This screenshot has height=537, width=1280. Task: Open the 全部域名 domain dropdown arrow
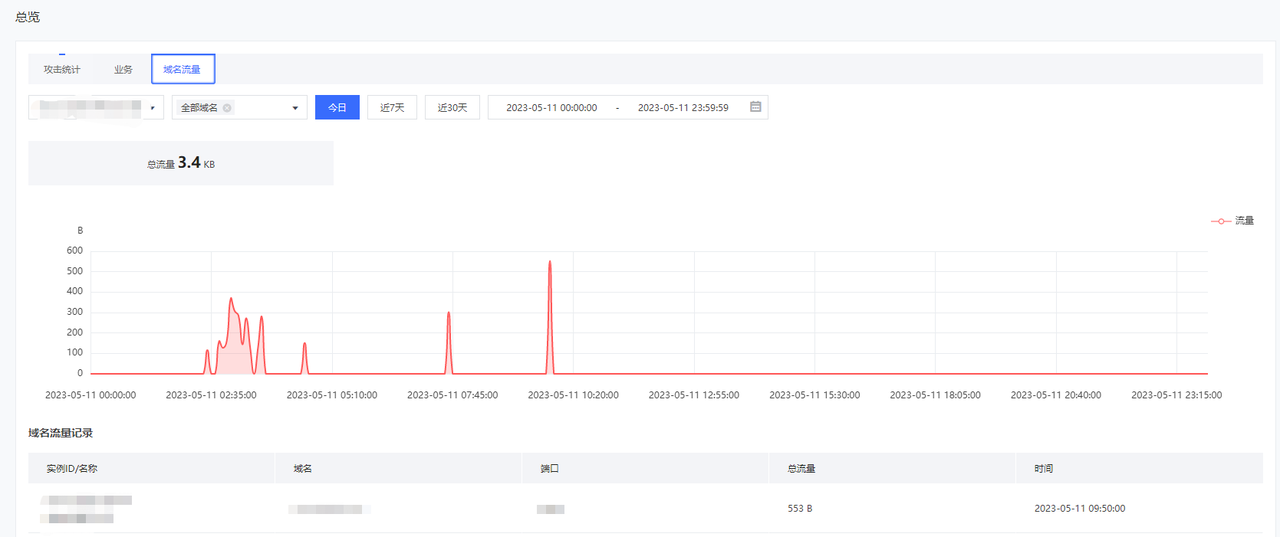(x=295, y=108)
